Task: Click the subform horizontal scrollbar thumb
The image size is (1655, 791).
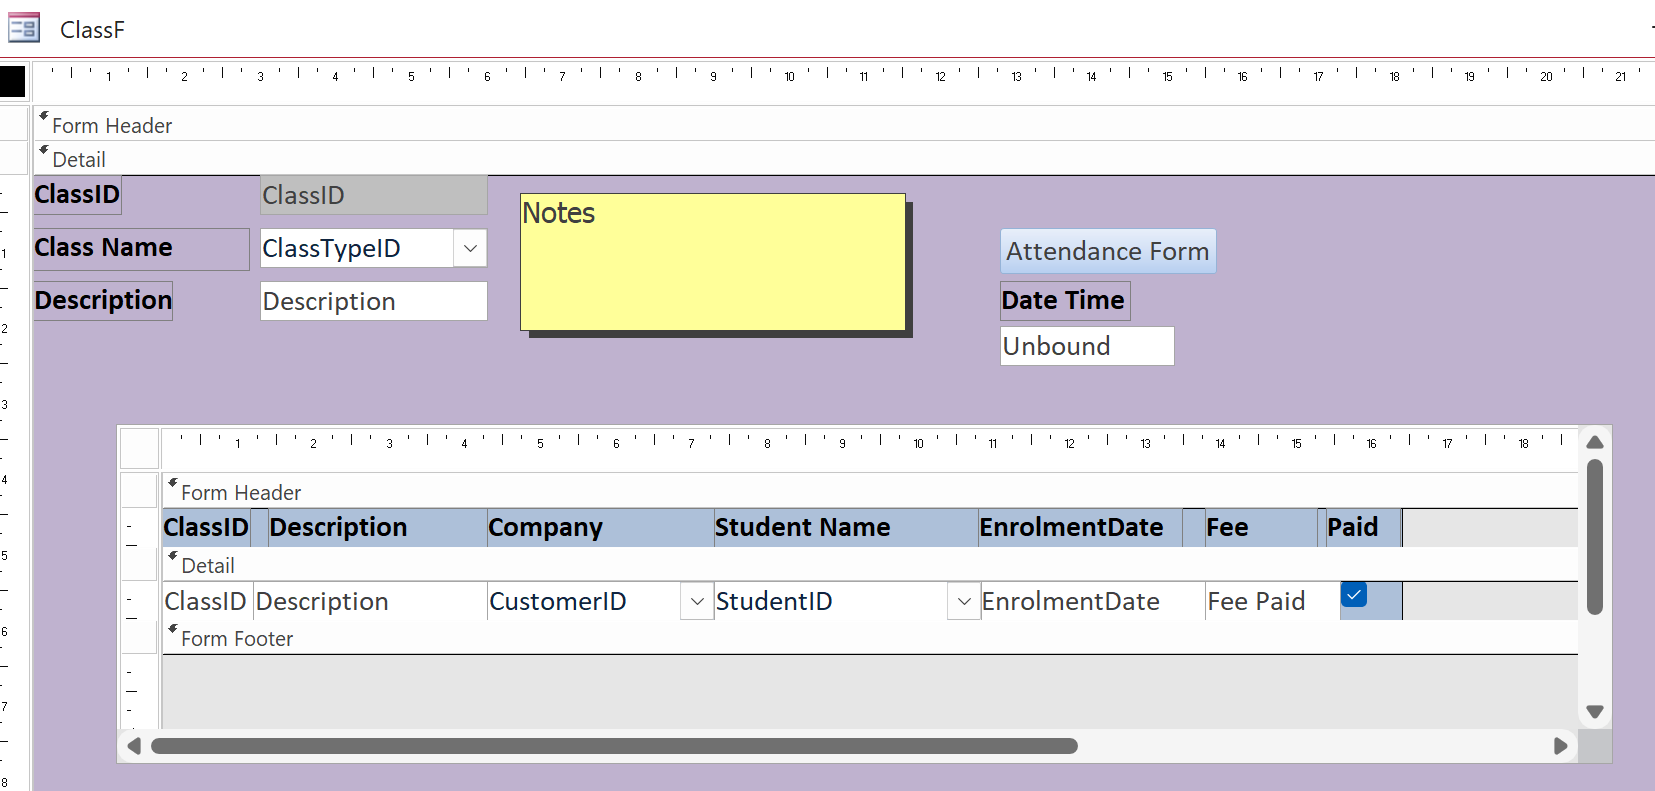Action: (614, 746)
